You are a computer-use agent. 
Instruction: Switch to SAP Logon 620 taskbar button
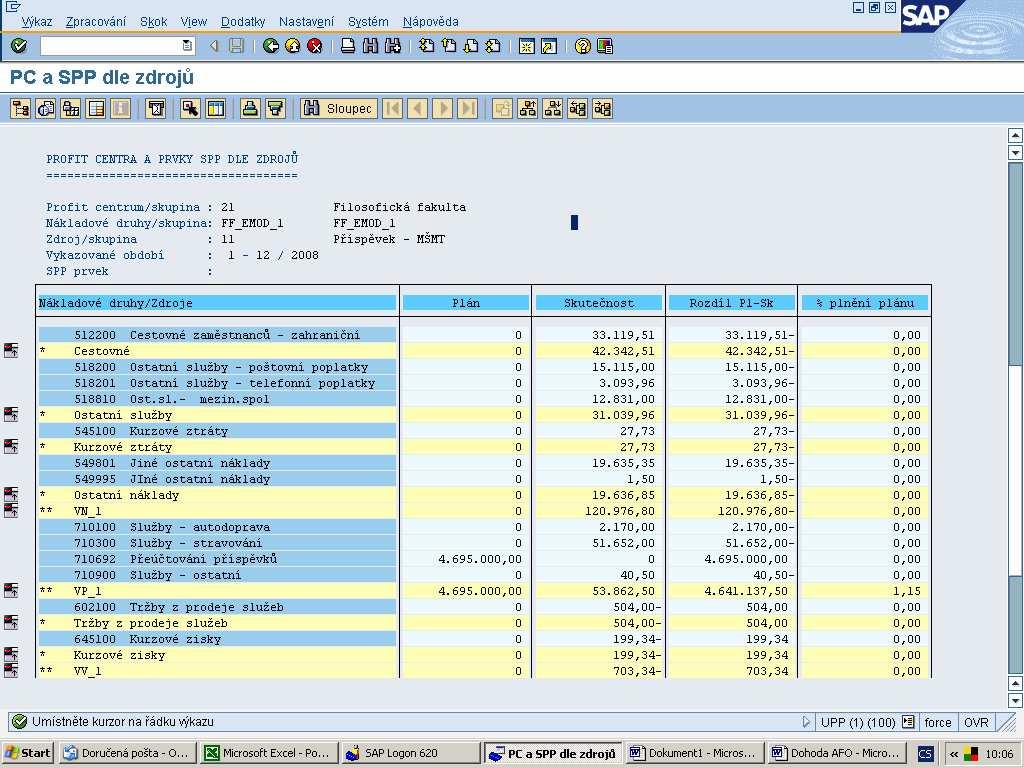[x=411, y=753]
